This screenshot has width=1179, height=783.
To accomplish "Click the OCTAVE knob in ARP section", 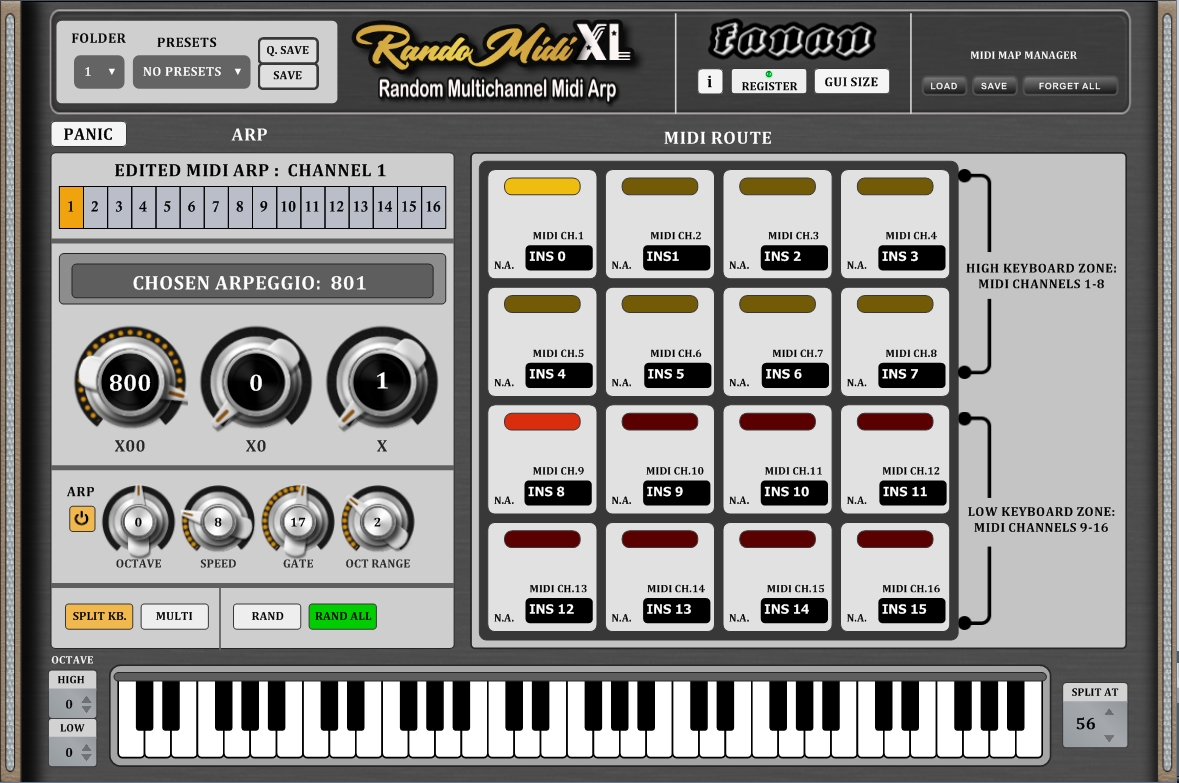I will [138, 522].
